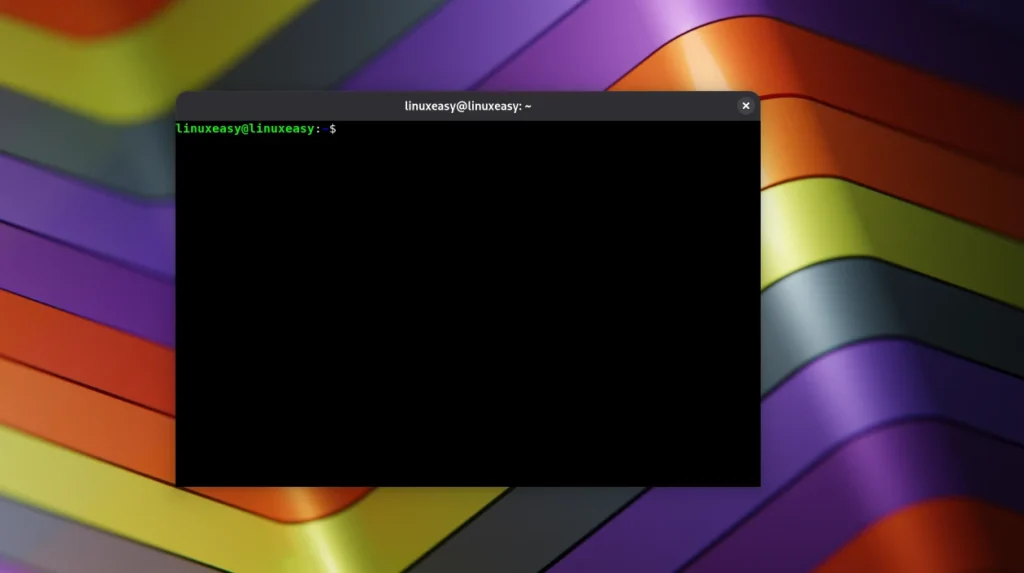
Task: Click the dollar sign in shell prompt
Action: [333, 129]
